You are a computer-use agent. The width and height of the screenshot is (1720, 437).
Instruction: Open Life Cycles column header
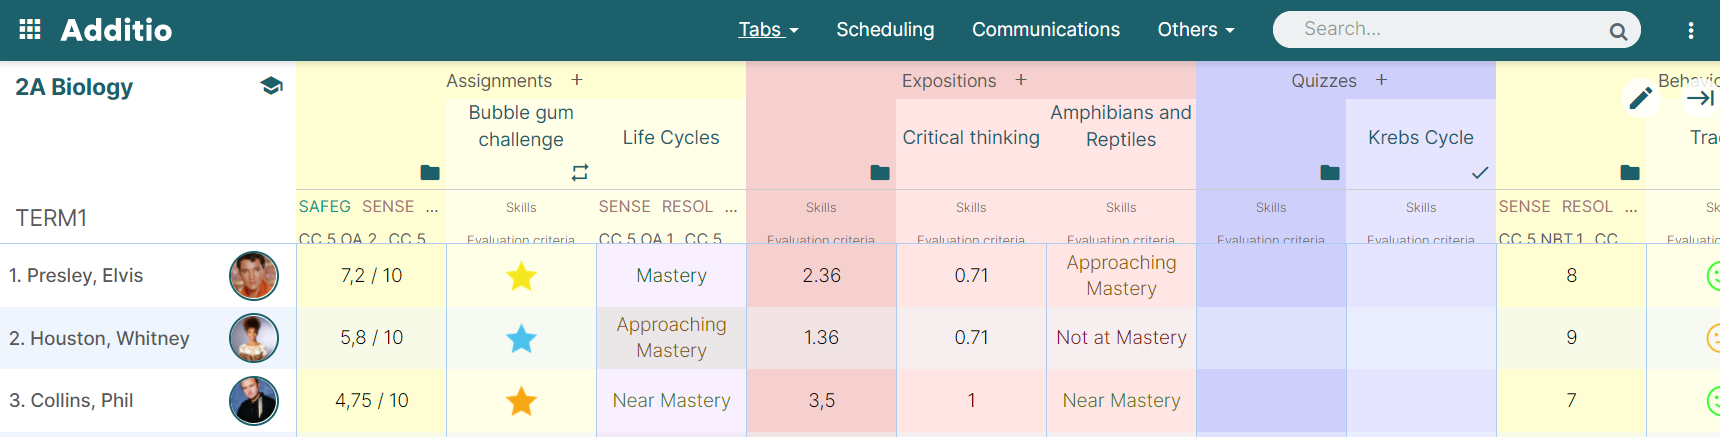671,137
